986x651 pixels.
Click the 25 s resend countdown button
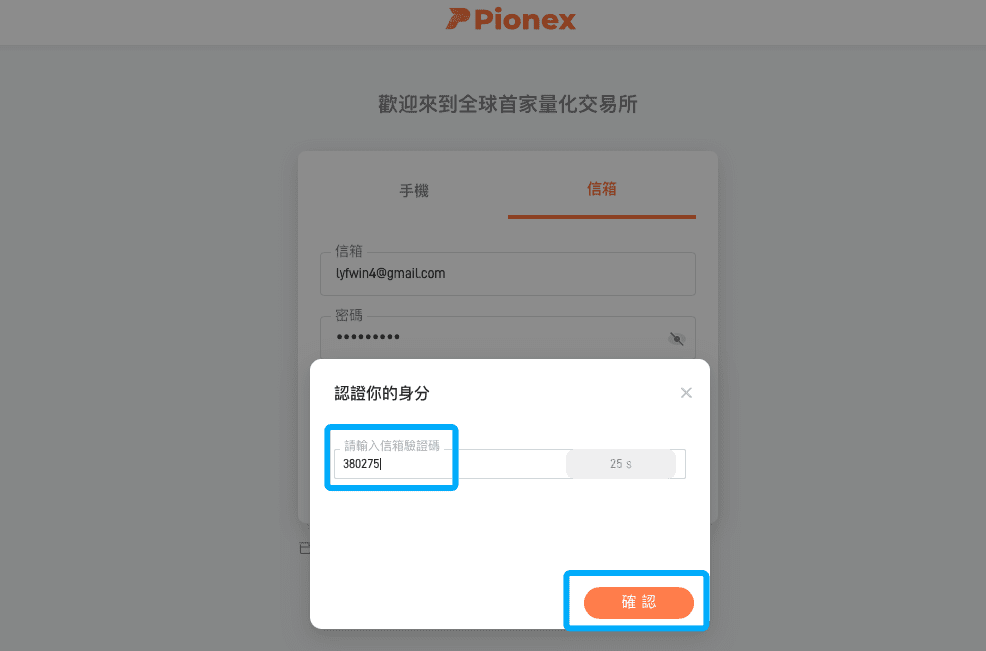tap(621, 464)
